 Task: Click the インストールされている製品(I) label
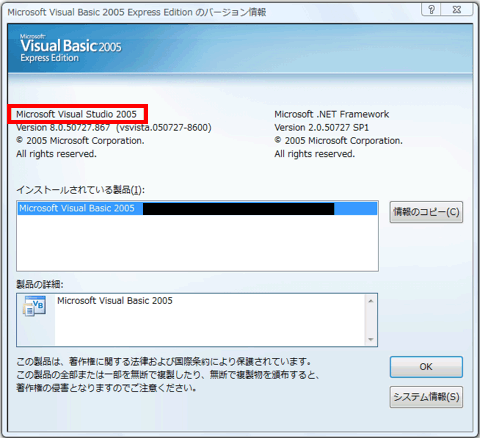pos(81,190)
